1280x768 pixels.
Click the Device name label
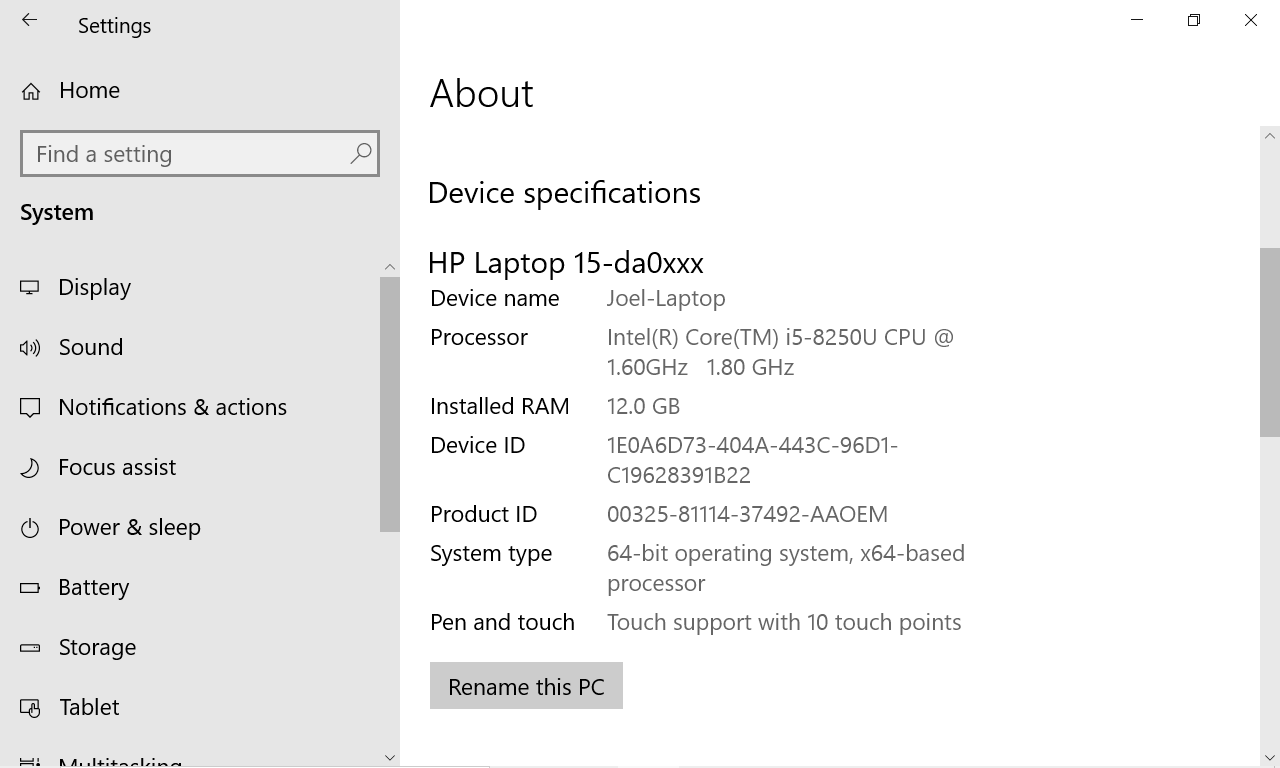[x=495, y=298]
